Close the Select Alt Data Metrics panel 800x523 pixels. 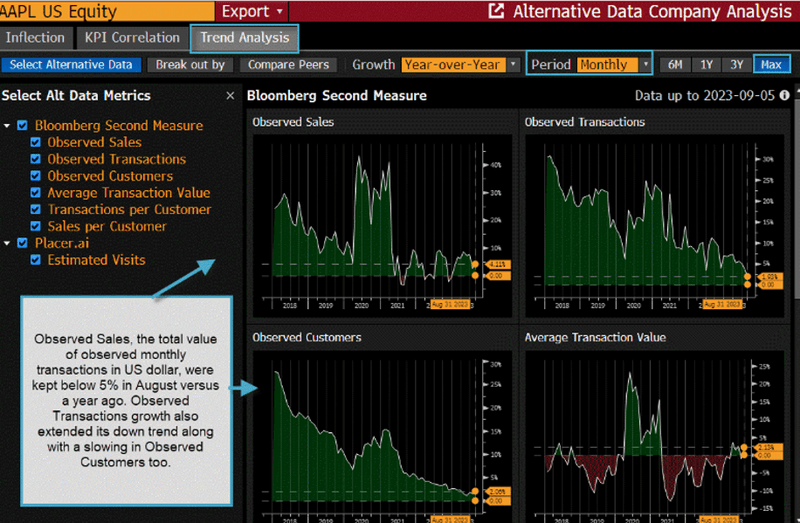pyautogui.click(x=230, y=96)
